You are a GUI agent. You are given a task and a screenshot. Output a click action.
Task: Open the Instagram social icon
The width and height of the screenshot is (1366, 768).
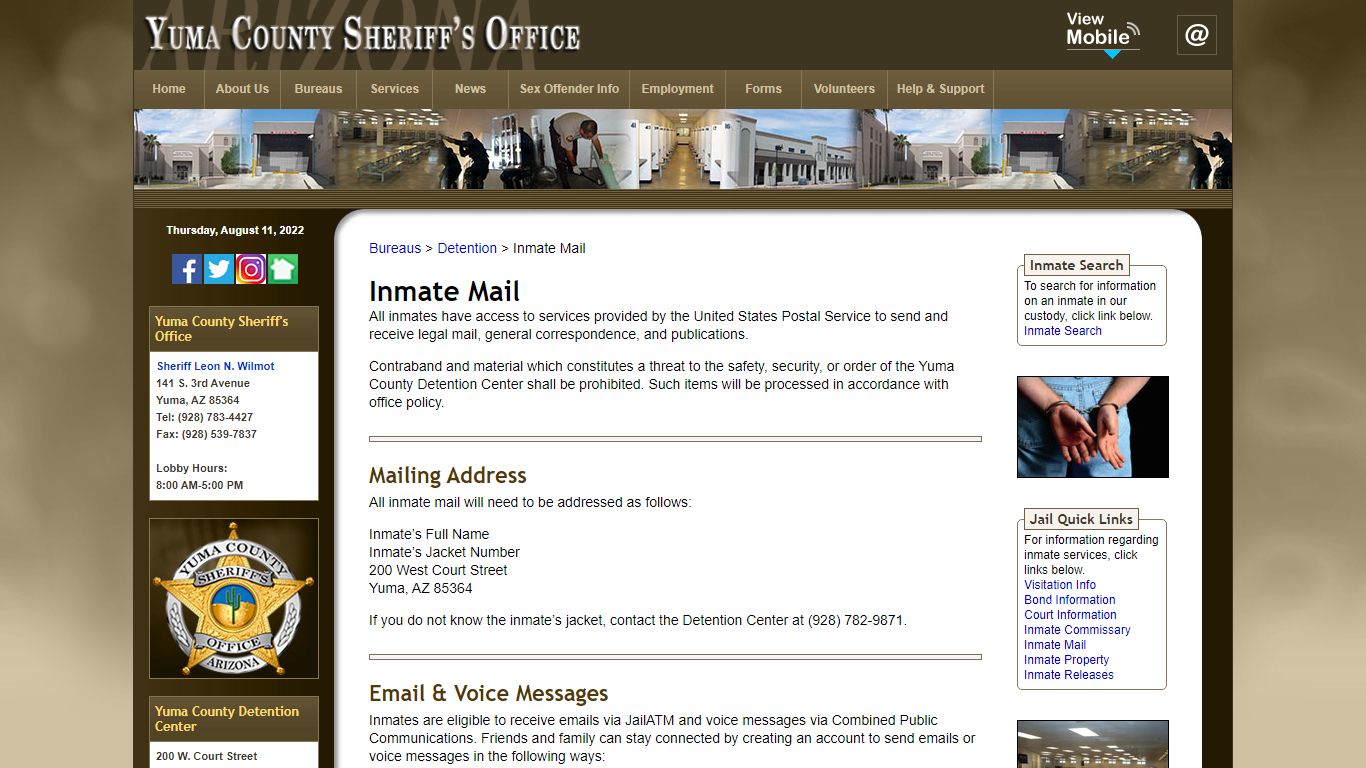(251, 269)
